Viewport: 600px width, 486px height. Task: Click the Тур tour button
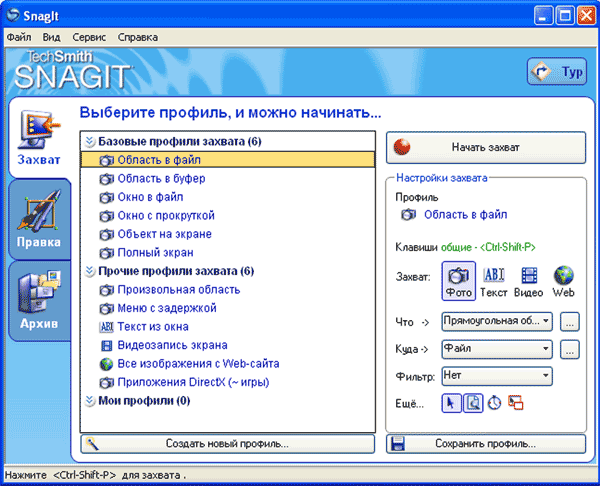pyautogui.click(x=556, y=71)
